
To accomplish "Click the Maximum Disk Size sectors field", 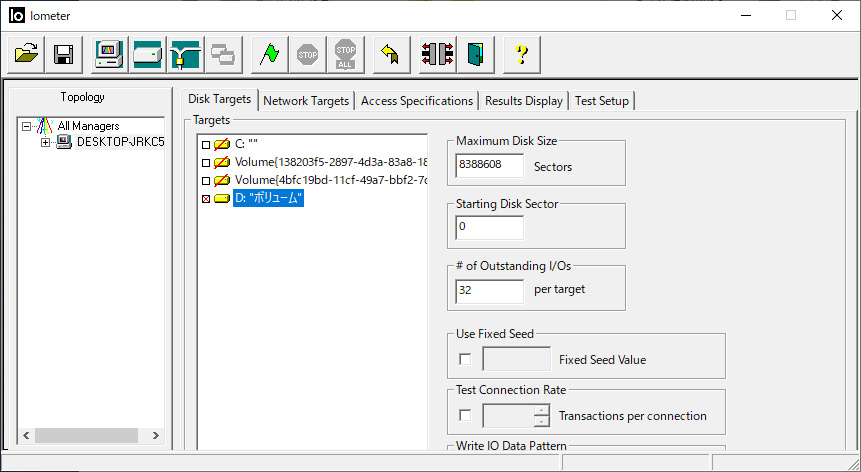I will coord(489,166).
